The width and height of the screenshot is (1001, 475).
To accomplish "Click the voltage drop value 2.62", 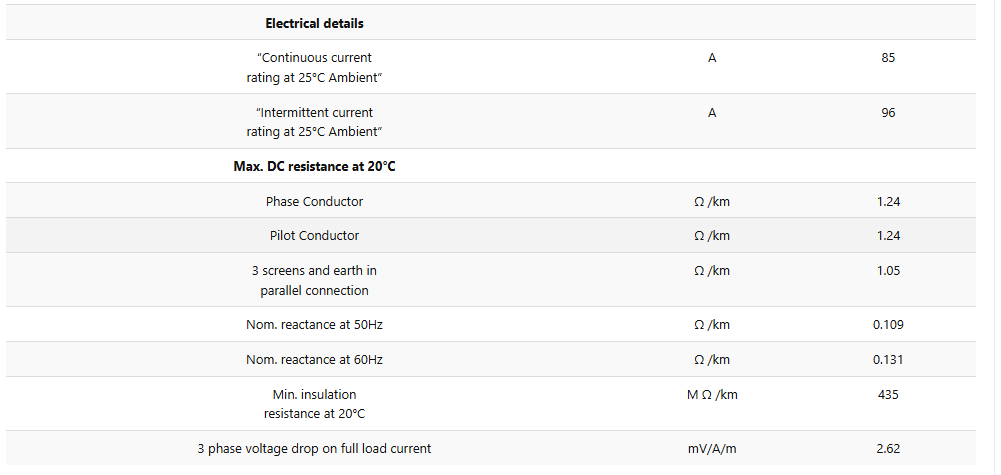I will coord(888,449).
